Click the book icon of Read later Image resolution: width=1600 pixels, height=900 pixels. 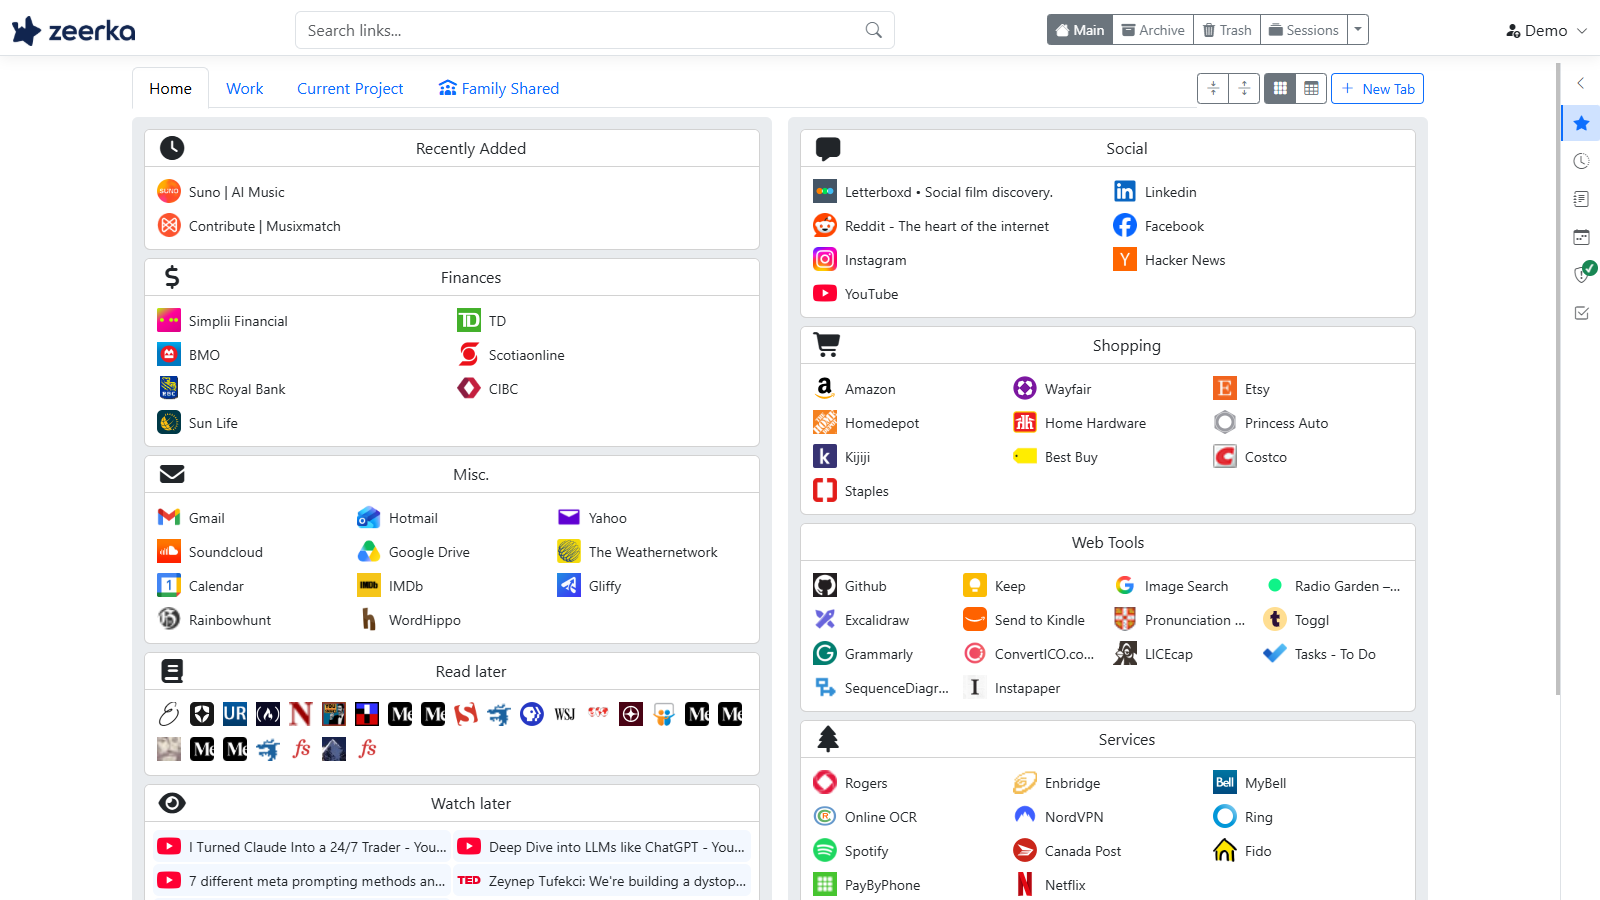point(172,671)
